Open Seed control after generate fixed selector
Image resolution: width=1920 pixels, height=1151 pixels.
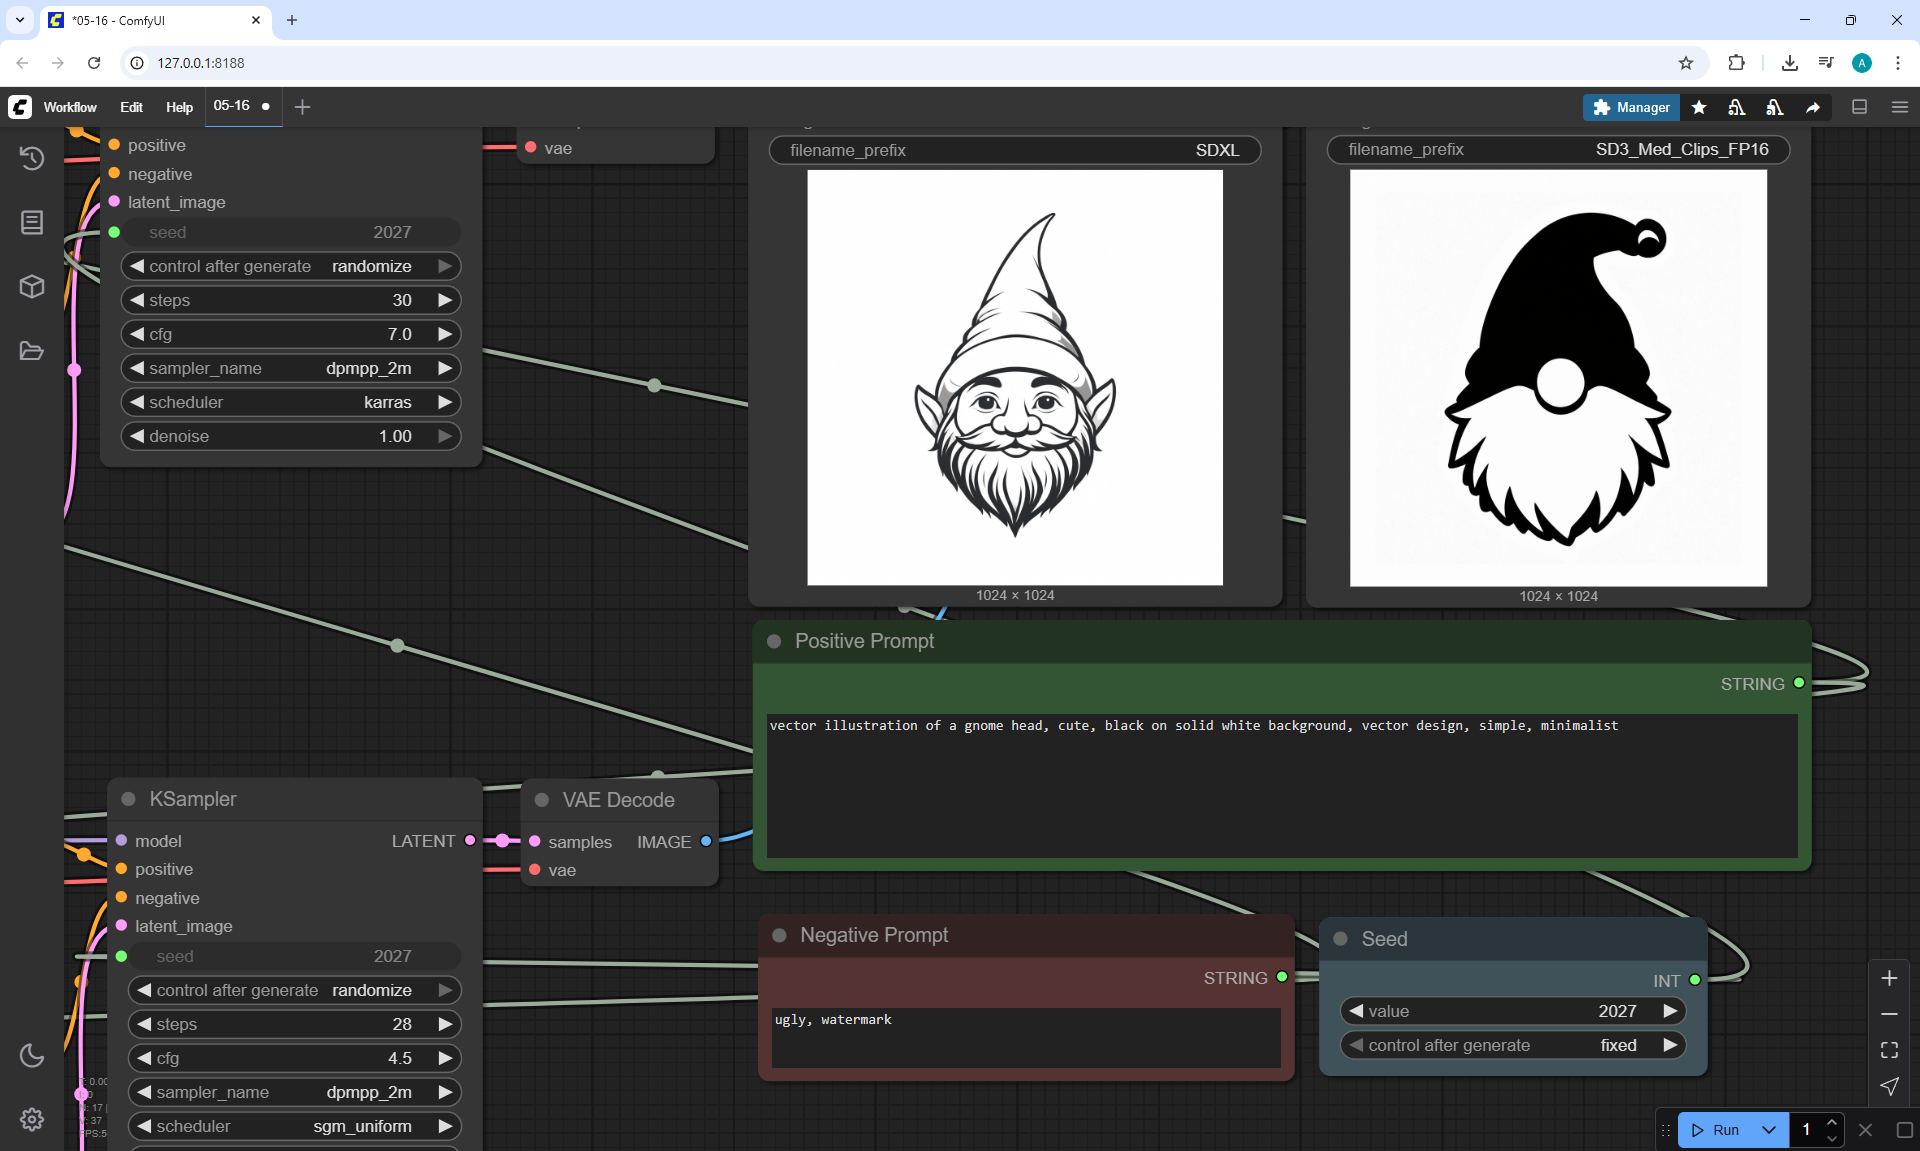[x=1512, y=1045]
